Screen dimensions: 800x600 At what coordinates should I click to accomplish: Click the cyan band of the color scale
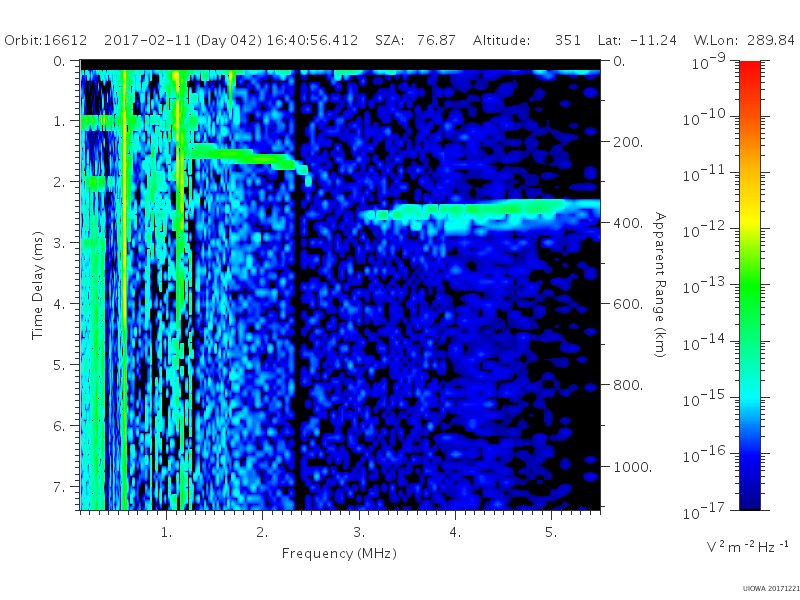[749, 395]
